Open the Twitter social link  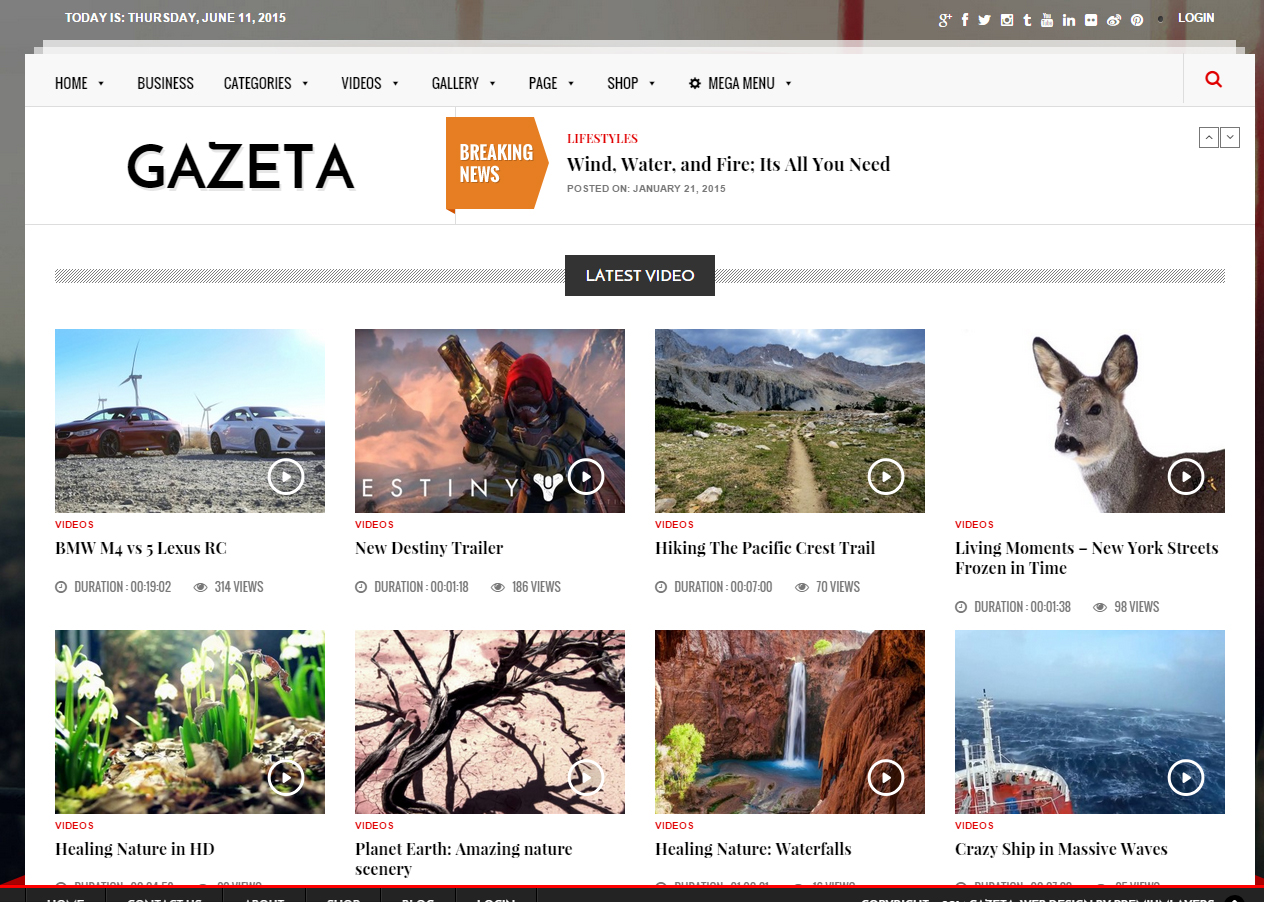[x=984, y=19]
